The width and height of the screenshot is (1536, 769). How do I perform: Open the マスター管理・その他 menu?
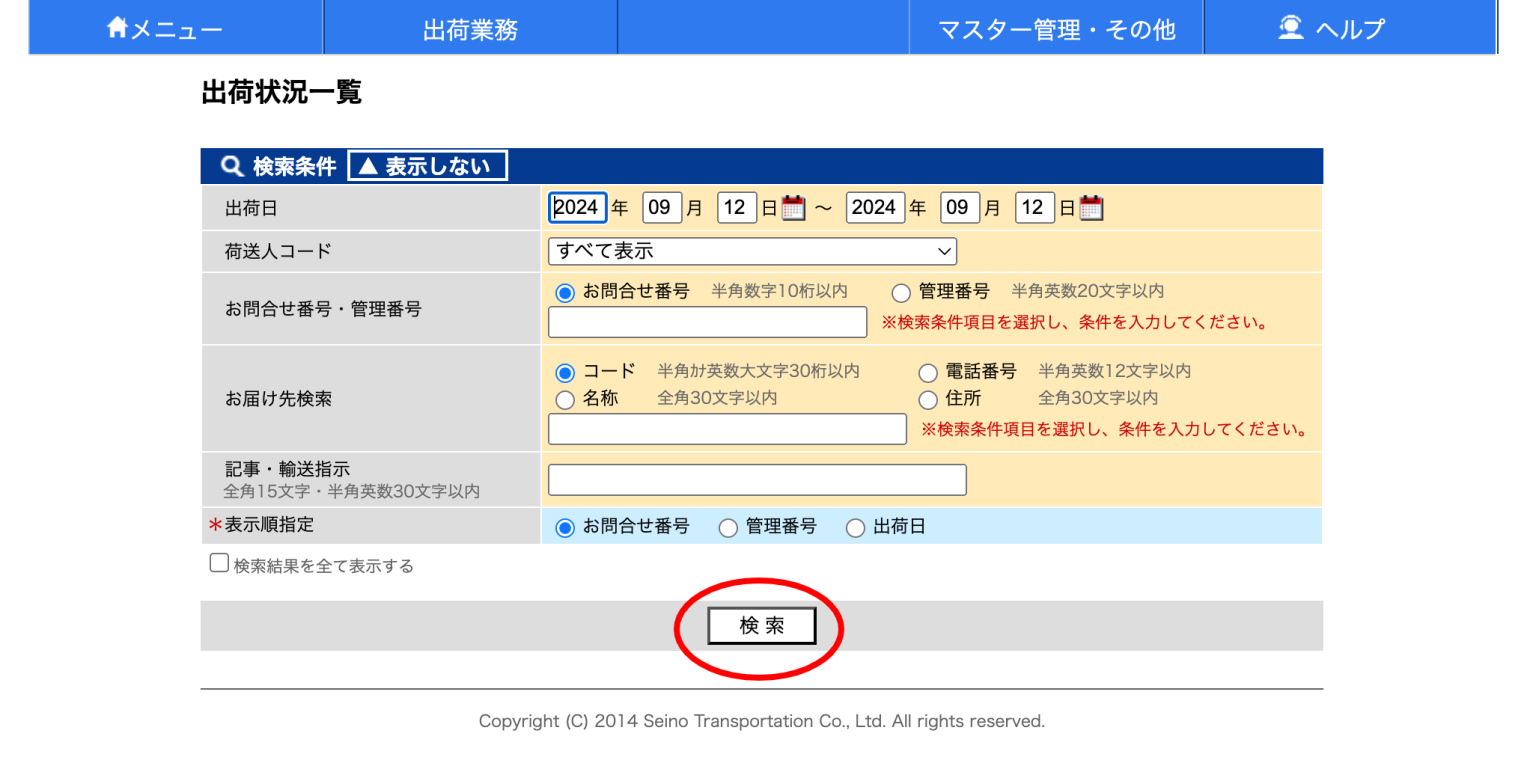pos(1055,27)
